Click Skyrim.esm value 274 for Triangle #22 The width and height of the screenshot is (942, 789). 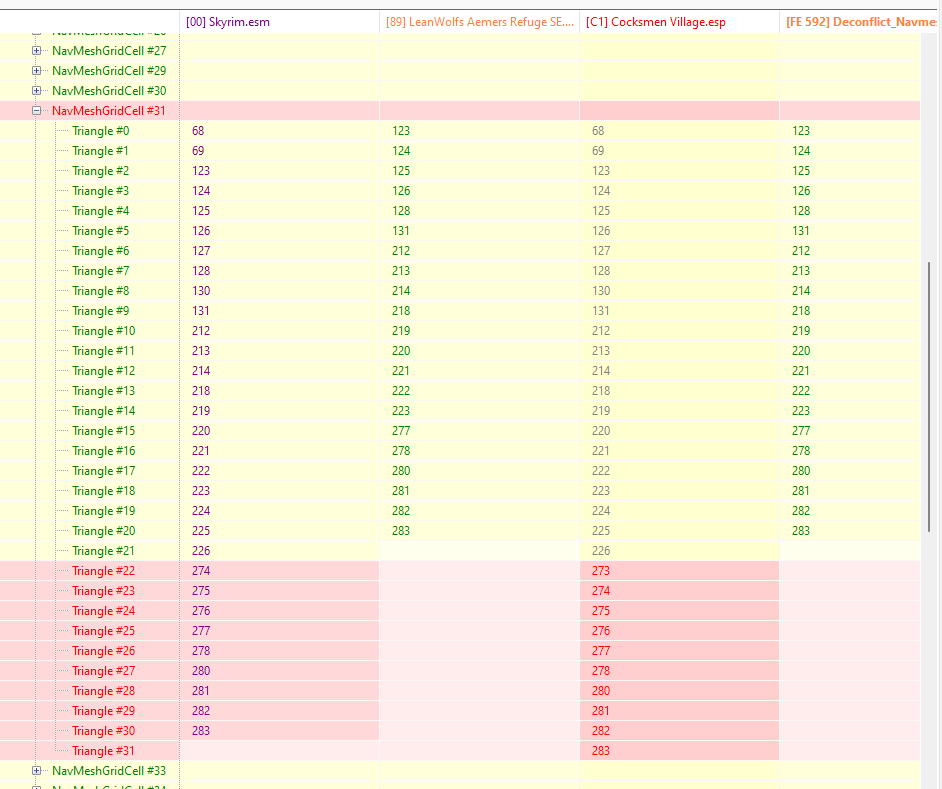coord(201,571)
